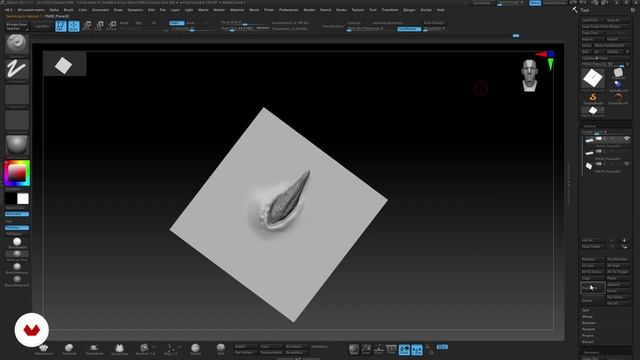Screen dimensions: 640x360
Task: Collapse the Subtool sub-palette header
Action: point(589,126)
